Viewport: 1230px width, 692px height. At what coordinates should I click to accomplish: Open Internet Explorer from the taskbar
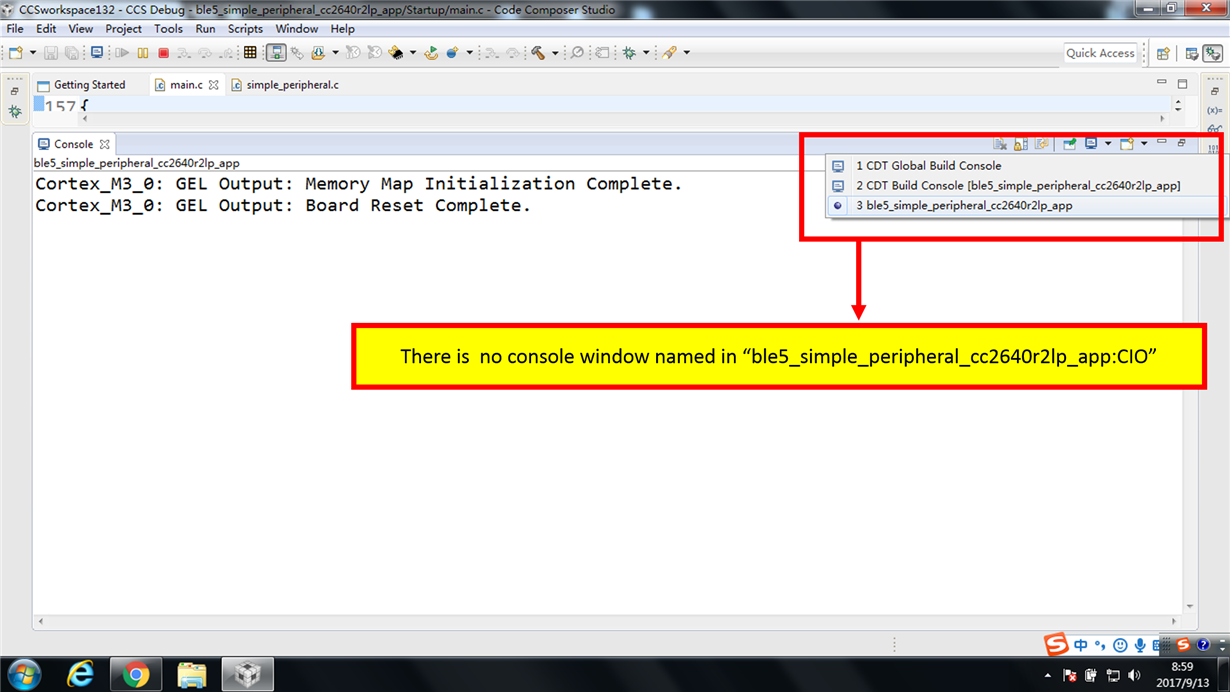pyautogui.click(x=81, y=674)
